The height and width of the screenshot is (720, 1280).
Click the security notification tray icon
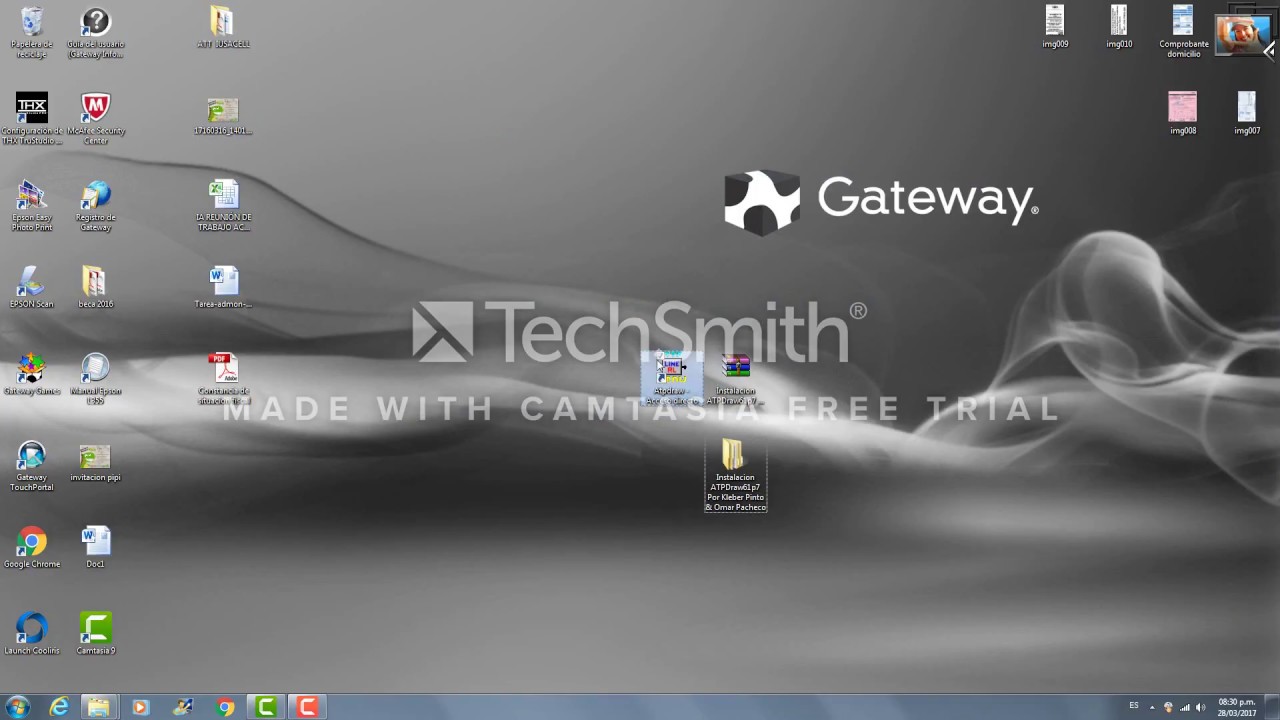[x=1168, y=707]
